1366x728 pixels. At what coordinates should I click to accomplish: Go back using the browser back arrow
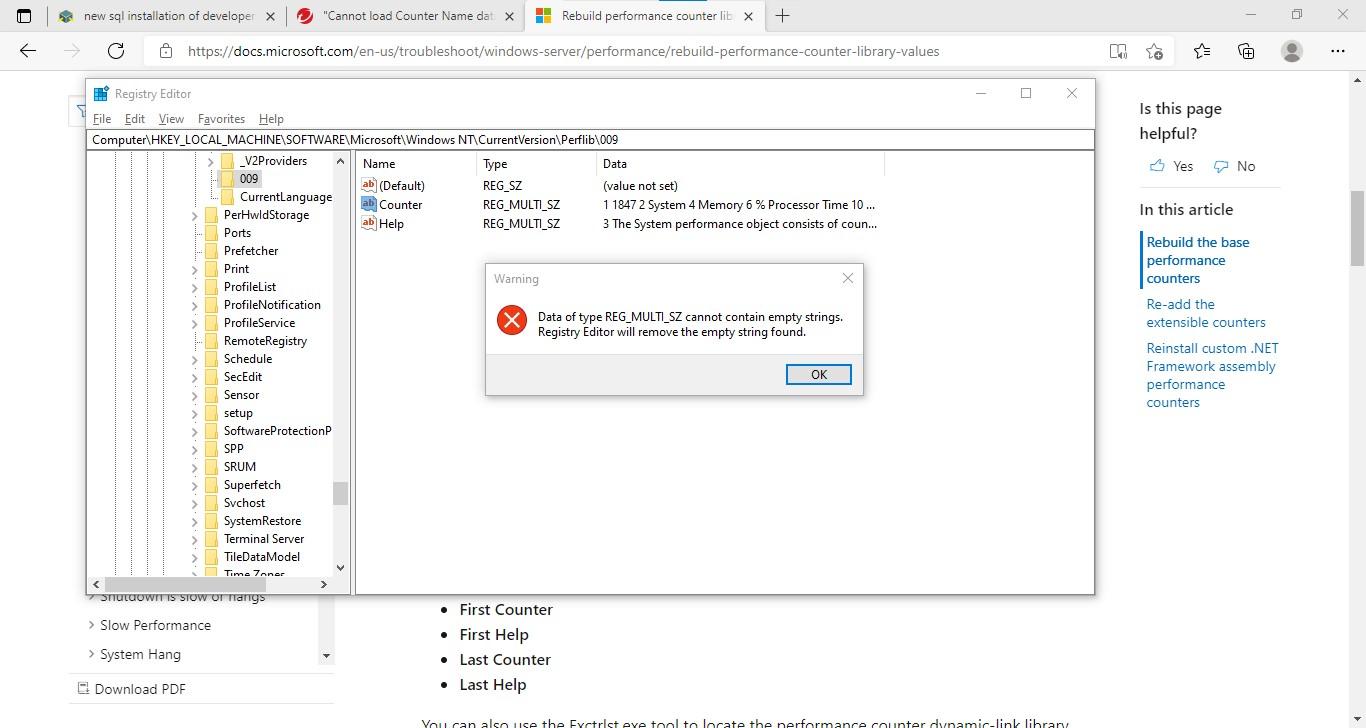coord(28,51)
